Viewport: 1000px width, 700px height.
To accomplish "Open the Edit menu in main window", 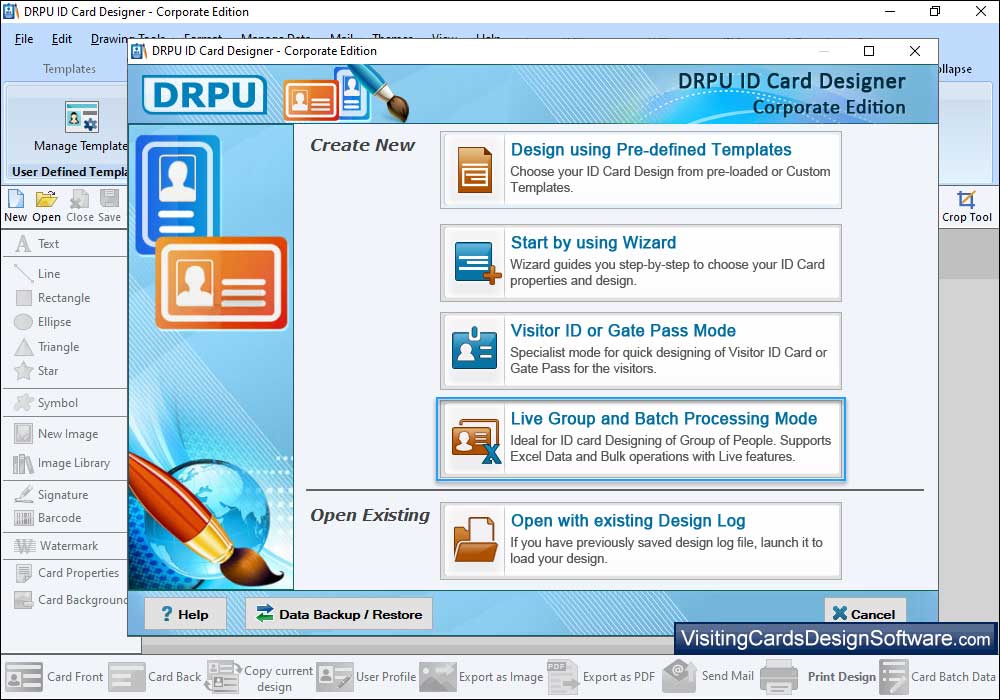I will 61,39.
